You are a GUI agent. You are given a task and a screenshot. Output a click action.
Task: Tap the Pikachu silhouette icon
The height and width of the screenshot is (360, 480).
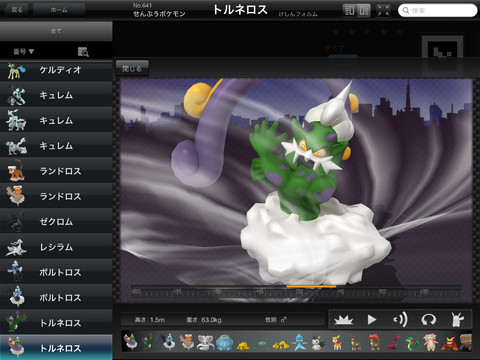pyautogui.click(x=457, y=320)
